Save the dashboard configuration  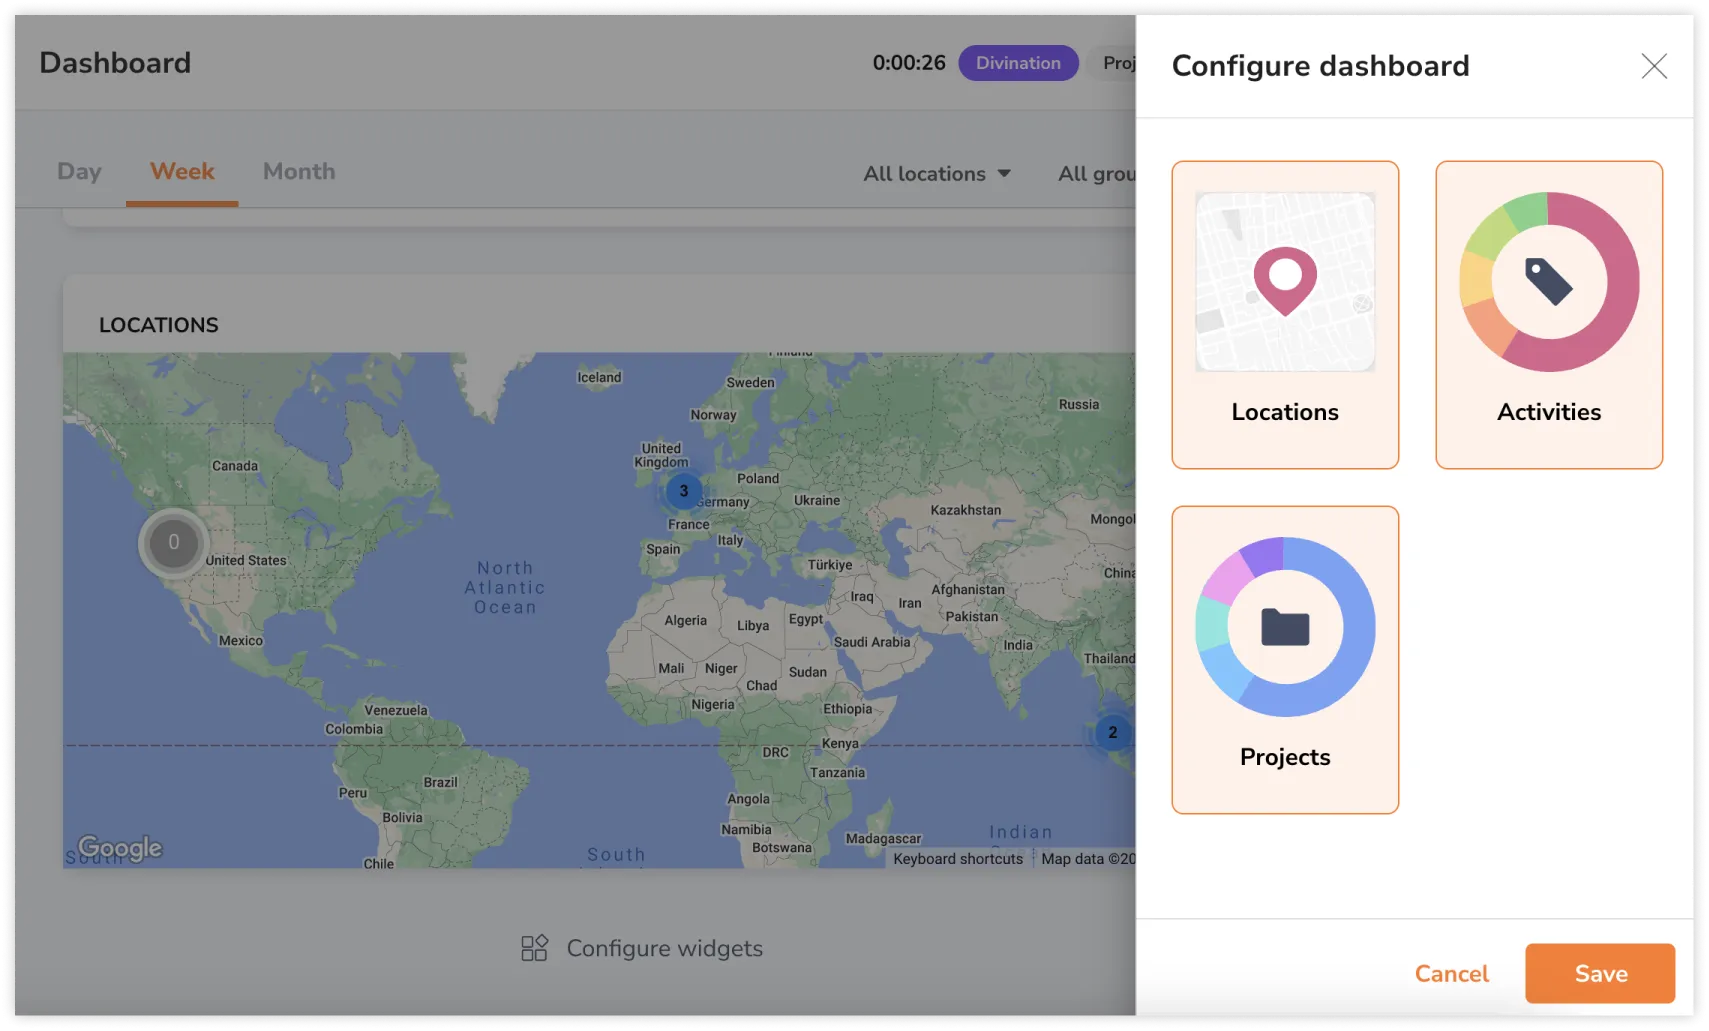pyautogui.click(x=1599, y=973)
